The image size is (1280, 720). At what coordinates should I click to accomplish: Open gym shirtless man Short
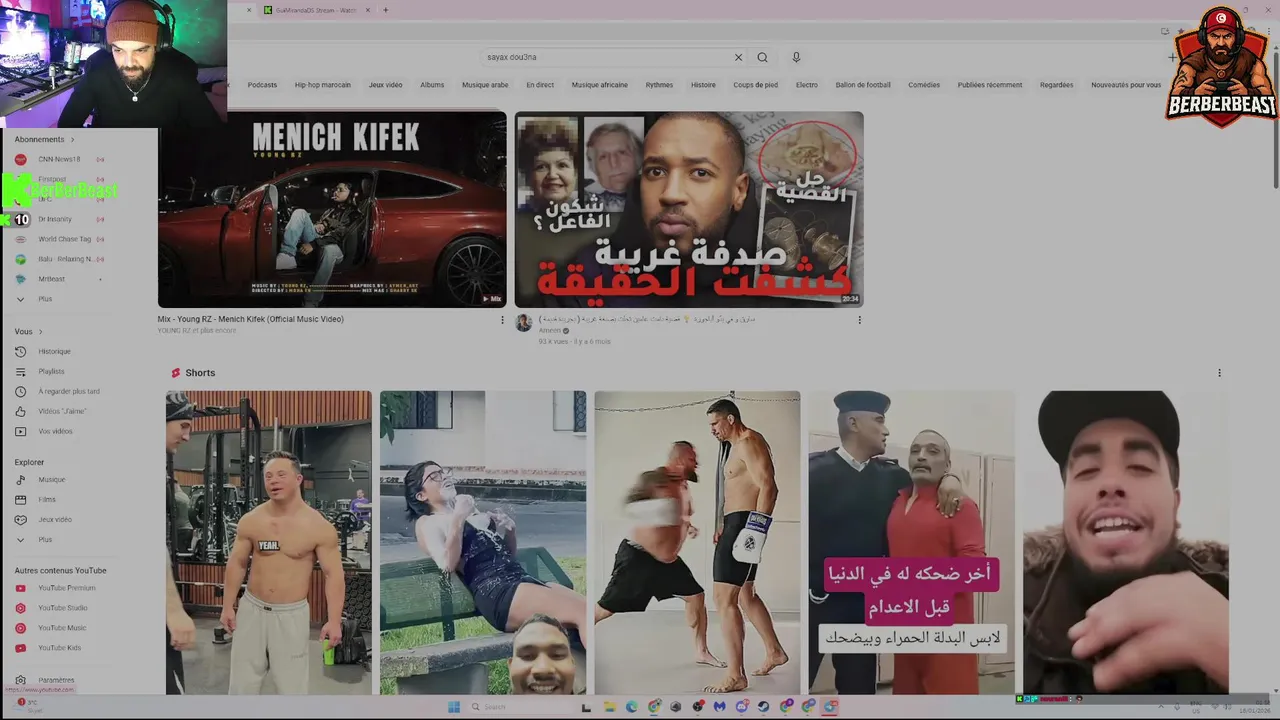268,542
